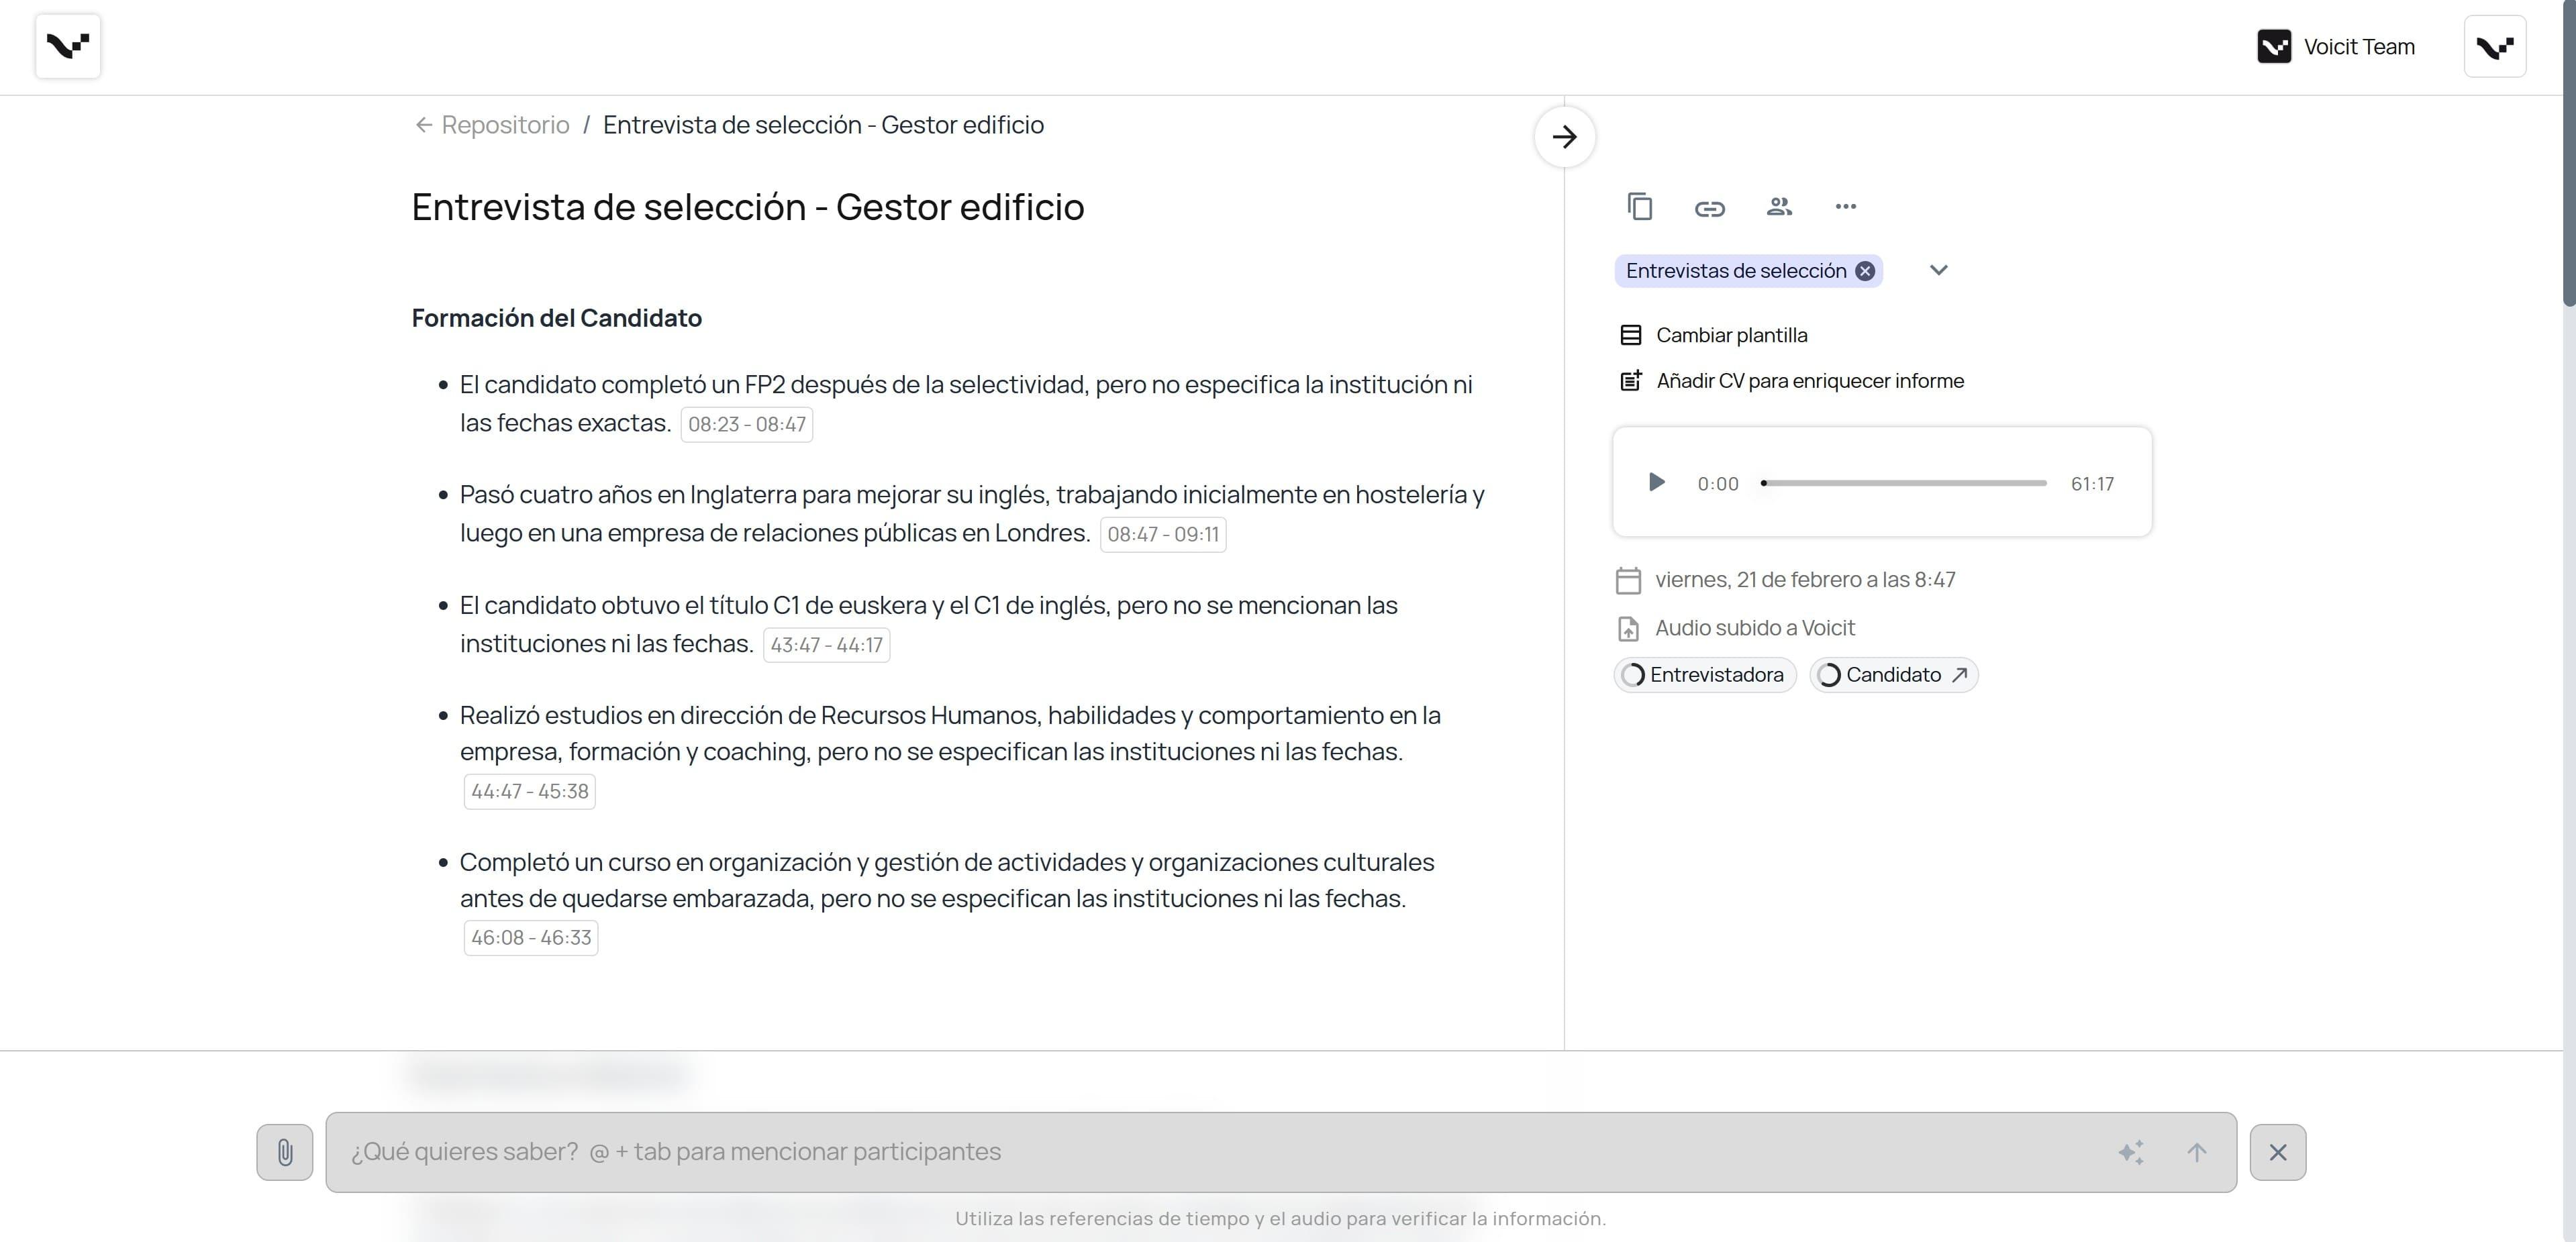The width and height of the screenshot is (2576, 1242).
Task: Remove the Entrevistas de selección tag
Action: click(x=1864, y=271)
